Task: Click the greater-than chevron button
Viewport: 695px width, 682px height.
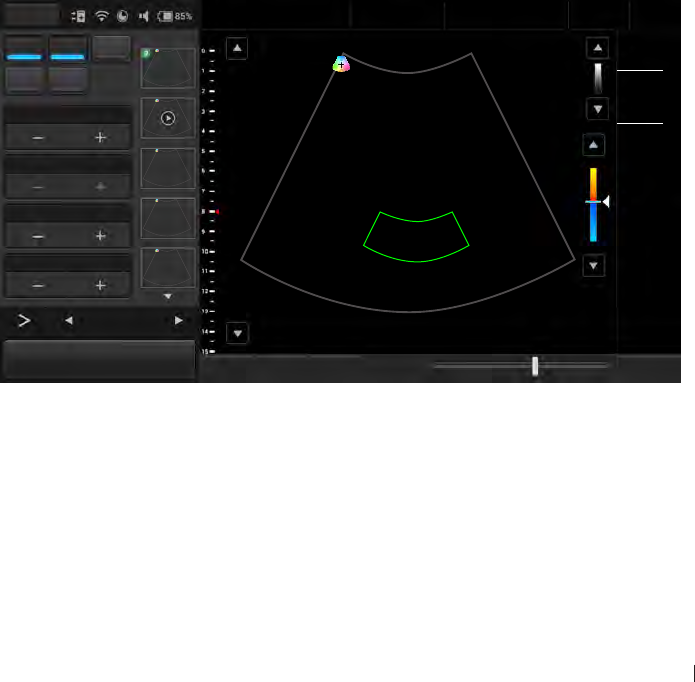Action: 24,320
